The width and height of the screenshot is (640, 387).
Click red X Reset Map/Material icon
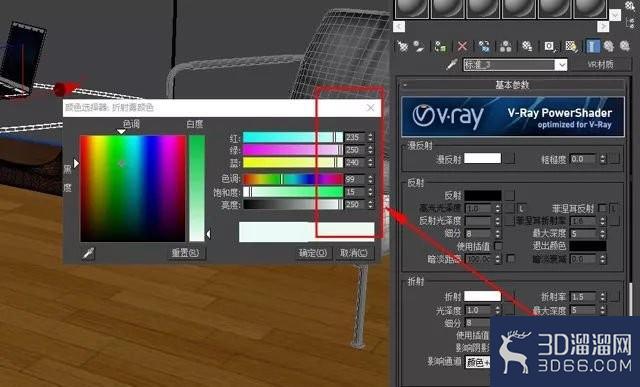(462, 46)
